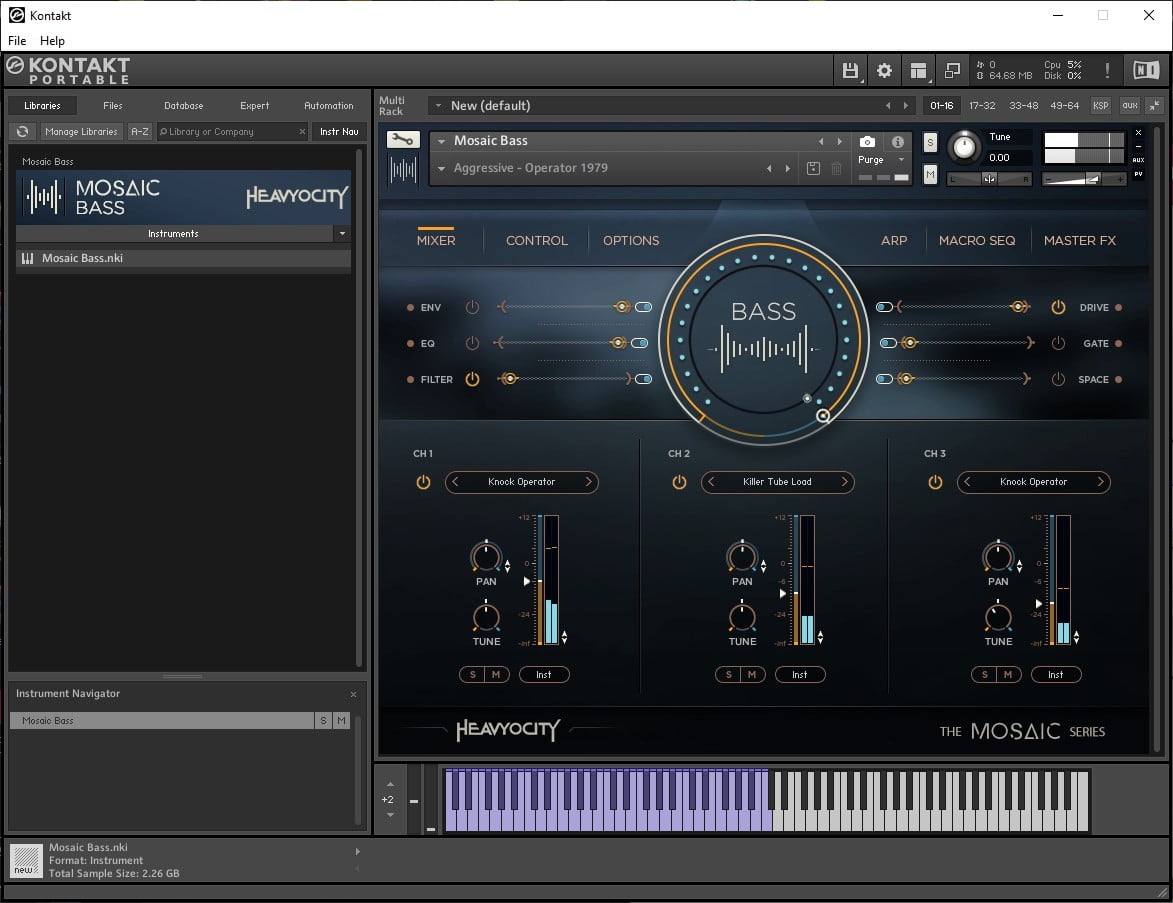Viewport: 1173px width, 903px height.
Task: Take a snapshot with camera icon
Action: [867, 141]
